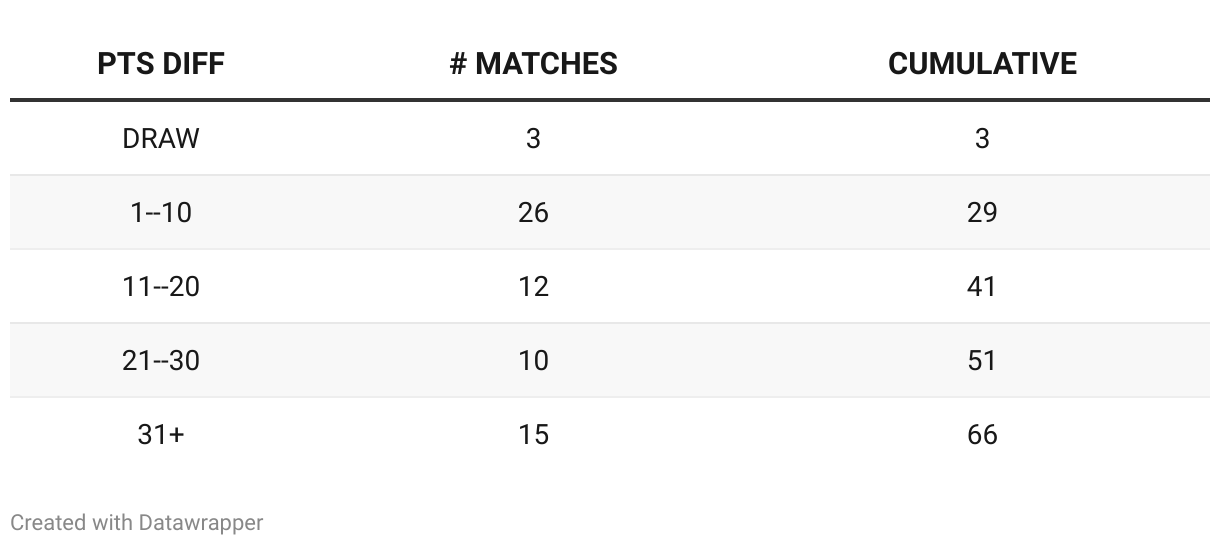Select the DRAW row label
This screenshot has width=1220, height=546.
[161, 138]
